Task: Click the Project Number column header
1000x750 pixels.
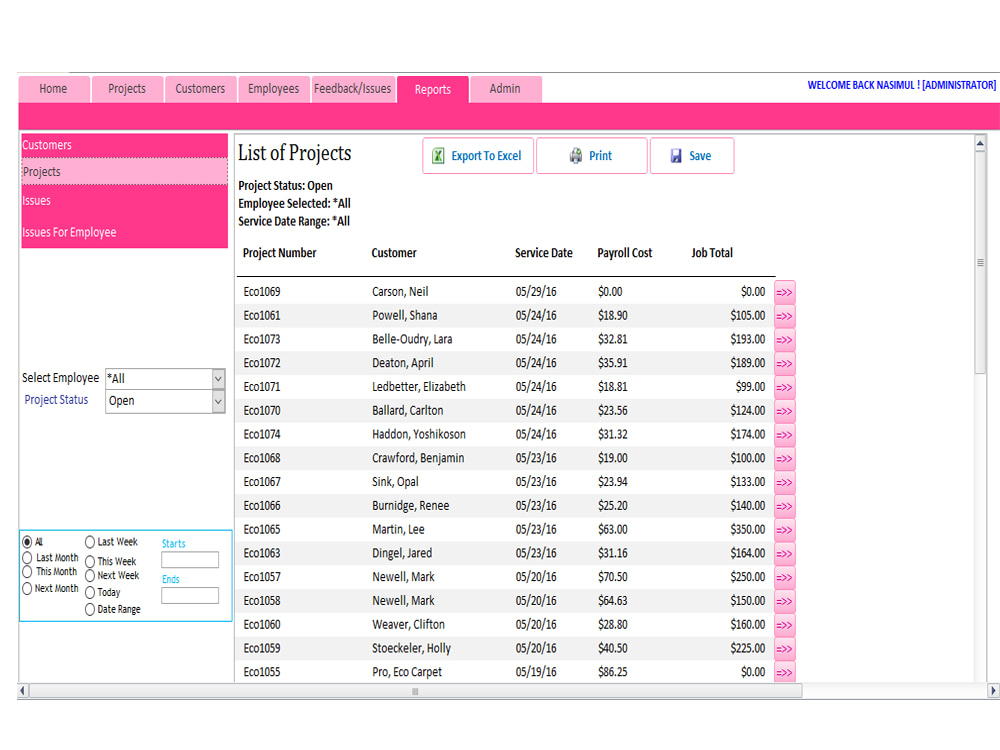Action: [x=279, y=253]
